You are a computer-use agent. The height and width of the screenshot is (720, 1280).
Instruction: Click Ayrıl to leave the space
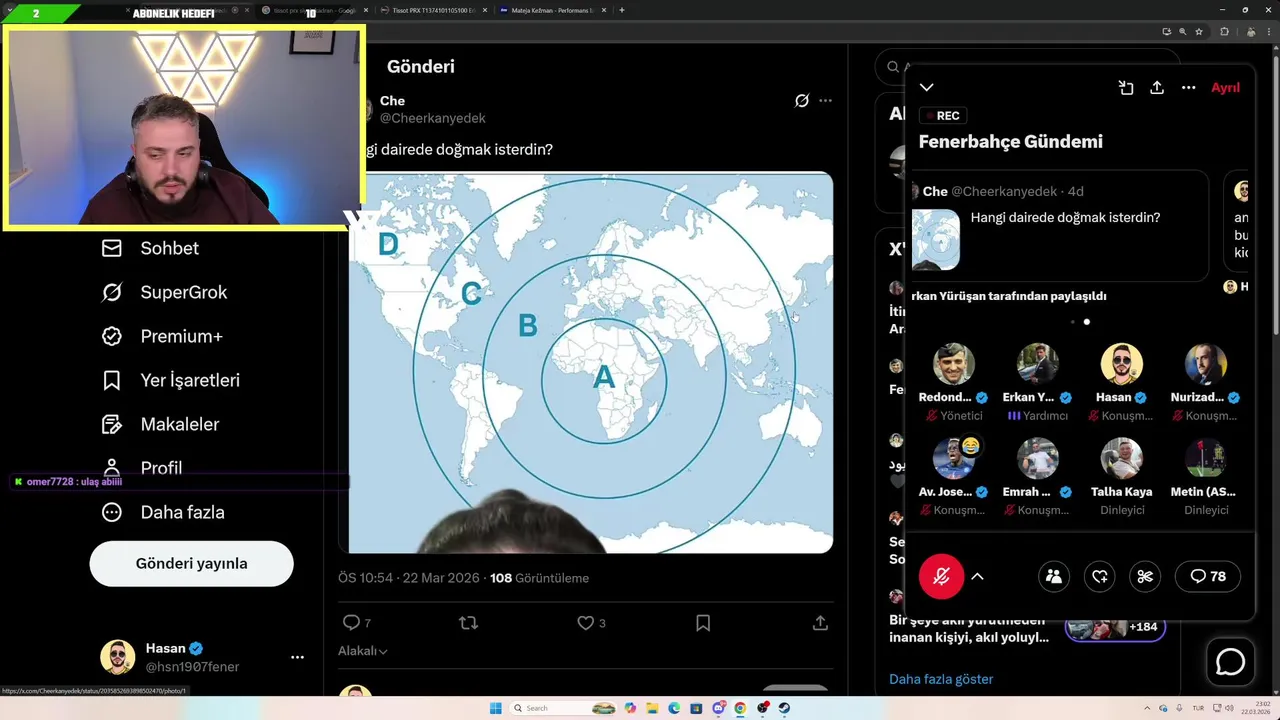1225,88
